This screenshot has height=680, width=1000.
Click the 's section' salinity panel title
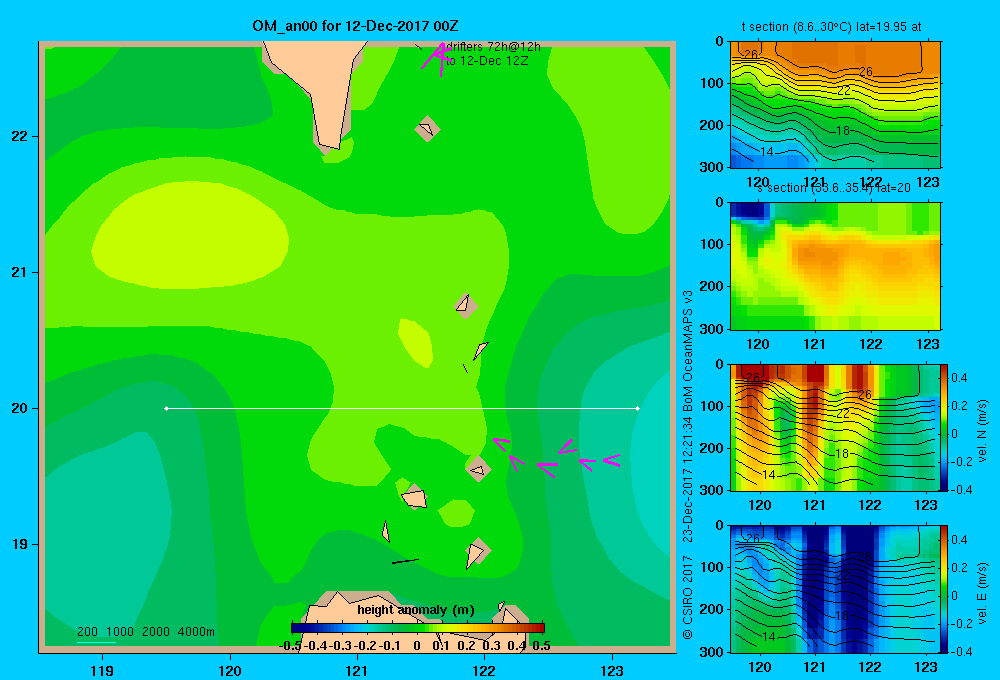[833, 188]
